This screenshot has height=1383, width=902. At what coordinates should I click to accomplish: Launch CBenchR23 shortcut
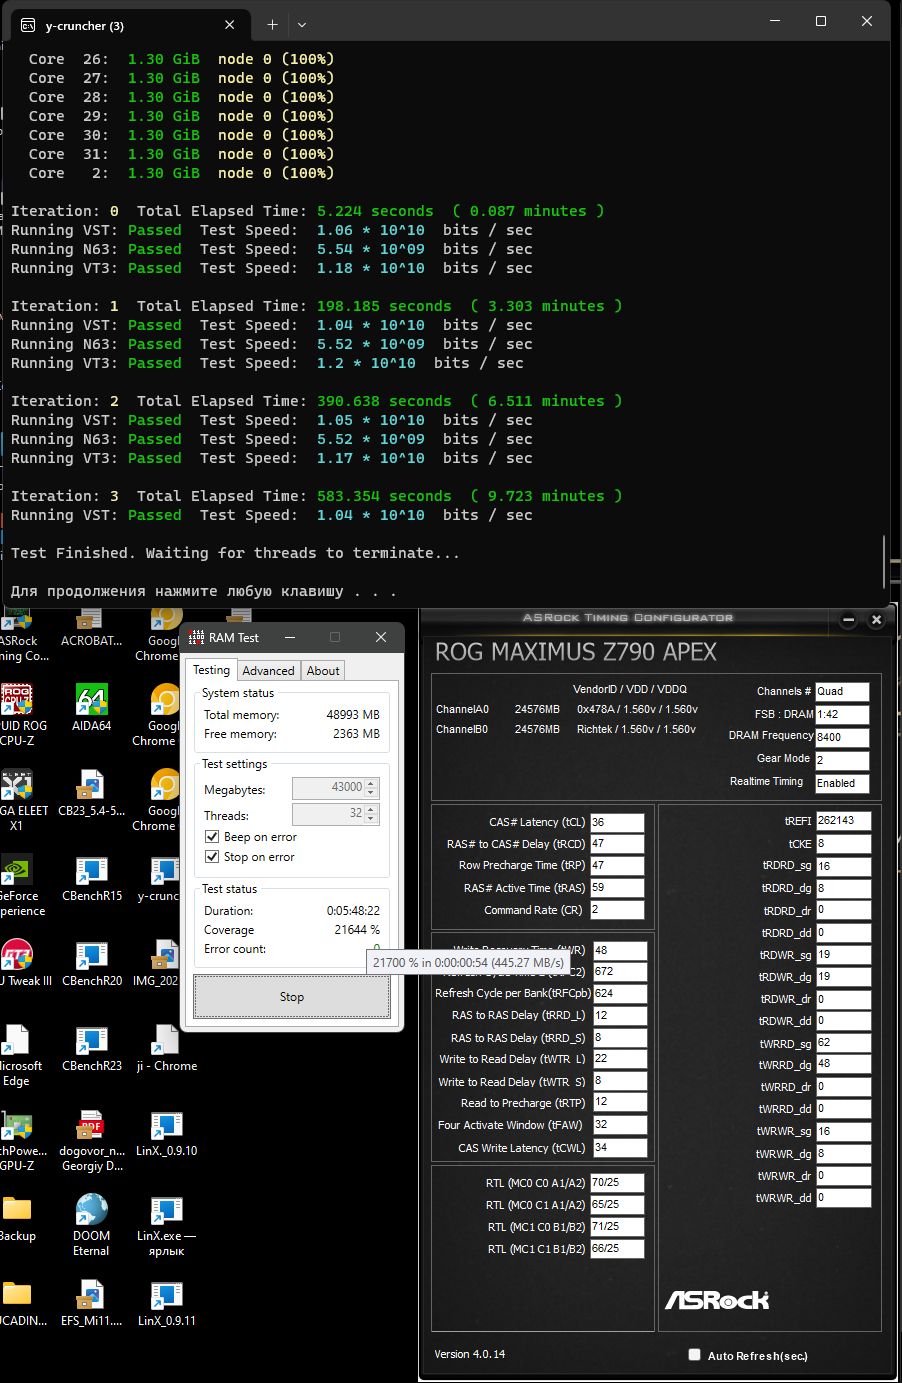coord(91,1048)
